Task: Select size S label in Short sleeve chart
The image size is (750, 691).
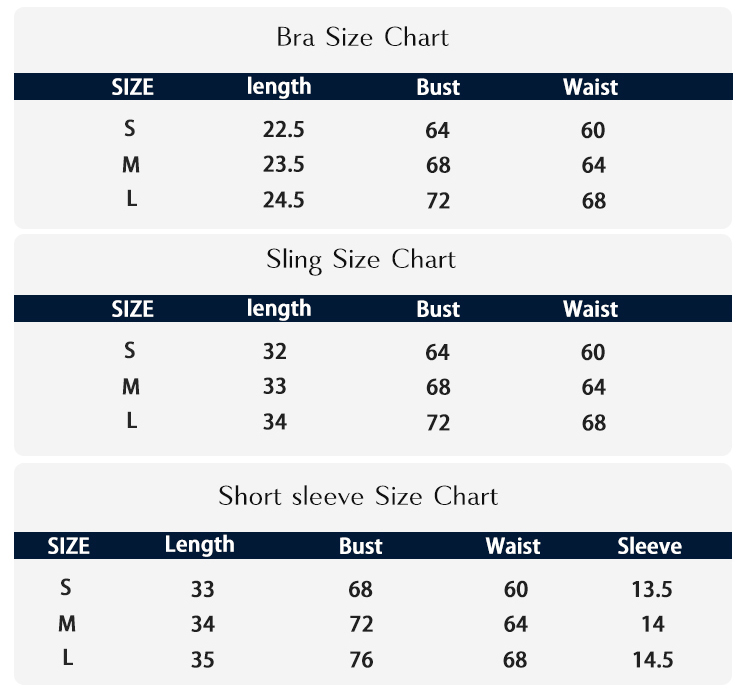Action: pyautogui.click(x=66, y=587)
